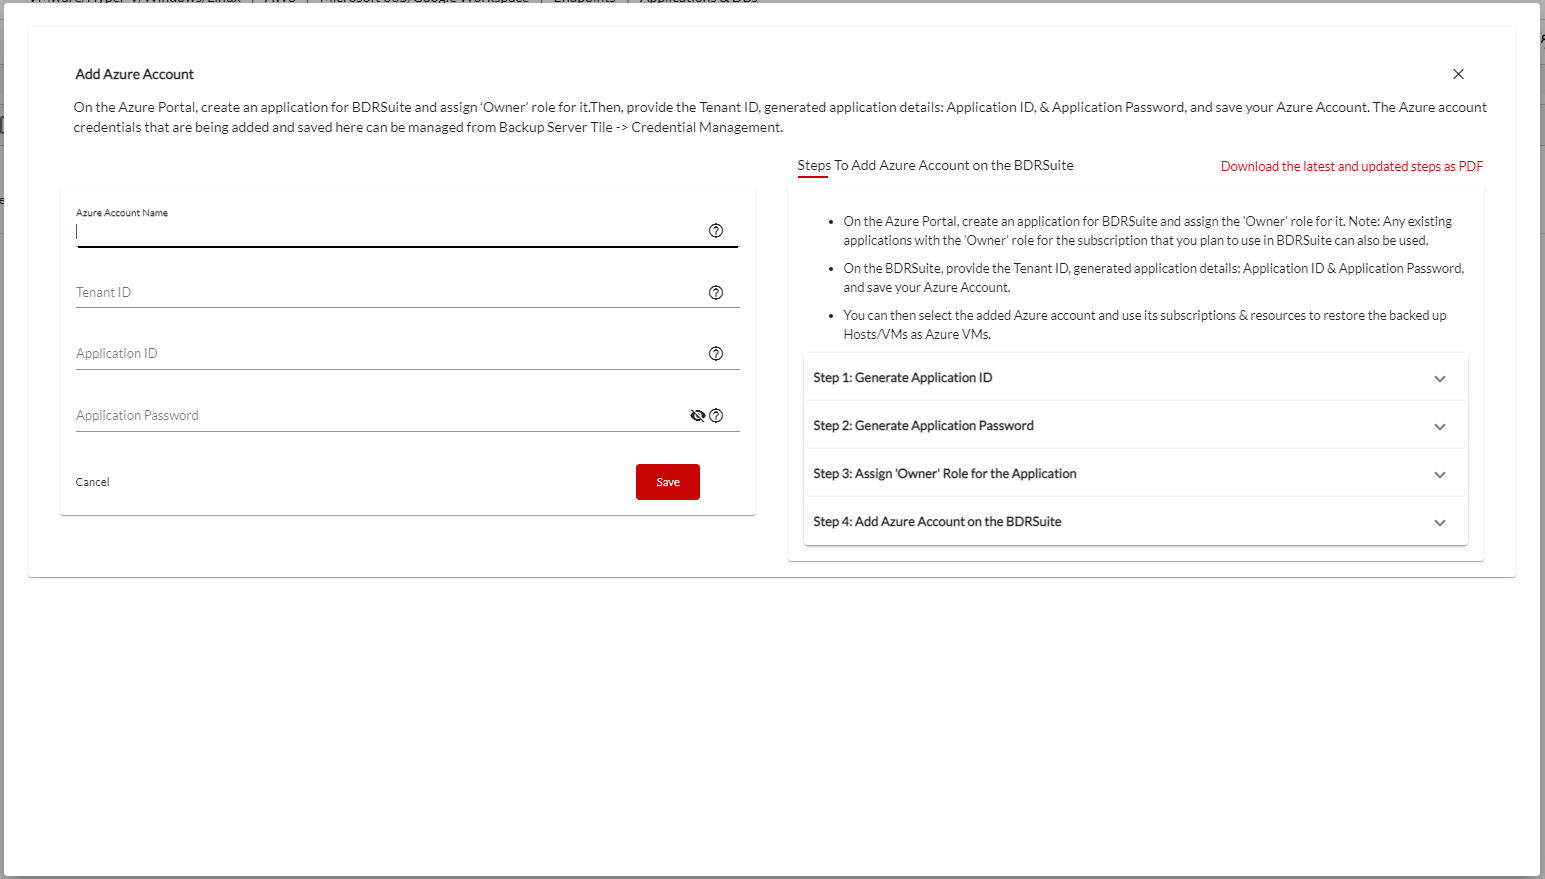Click chevron arrow on Step 4 row
The image size is (1545, 879).
pos(1440,523)
